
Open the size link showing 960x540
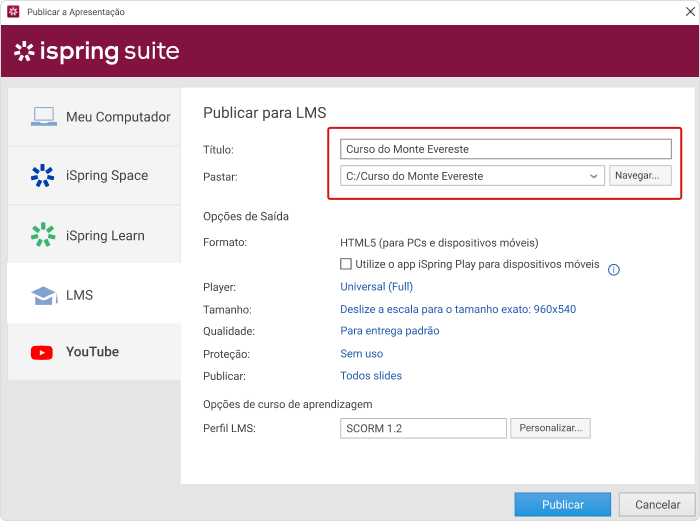pos(458,309)
